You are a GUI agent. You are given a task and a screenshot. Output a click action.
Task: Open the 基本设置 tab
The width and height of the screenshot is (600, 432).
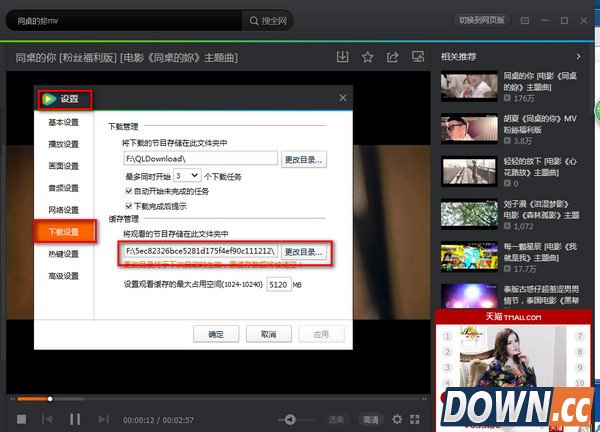click(64, 122)
